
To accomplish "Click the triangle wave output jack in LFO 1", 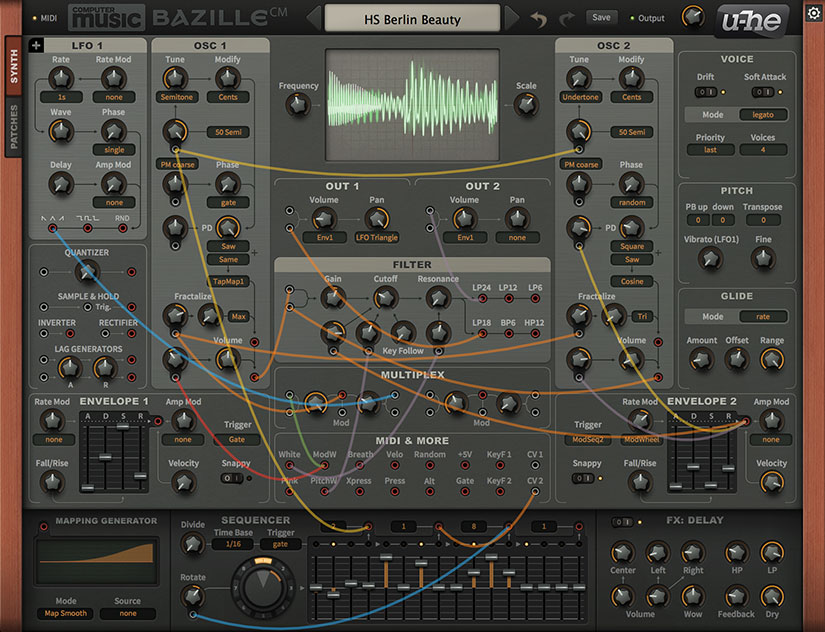I will [x=52, y=228].
